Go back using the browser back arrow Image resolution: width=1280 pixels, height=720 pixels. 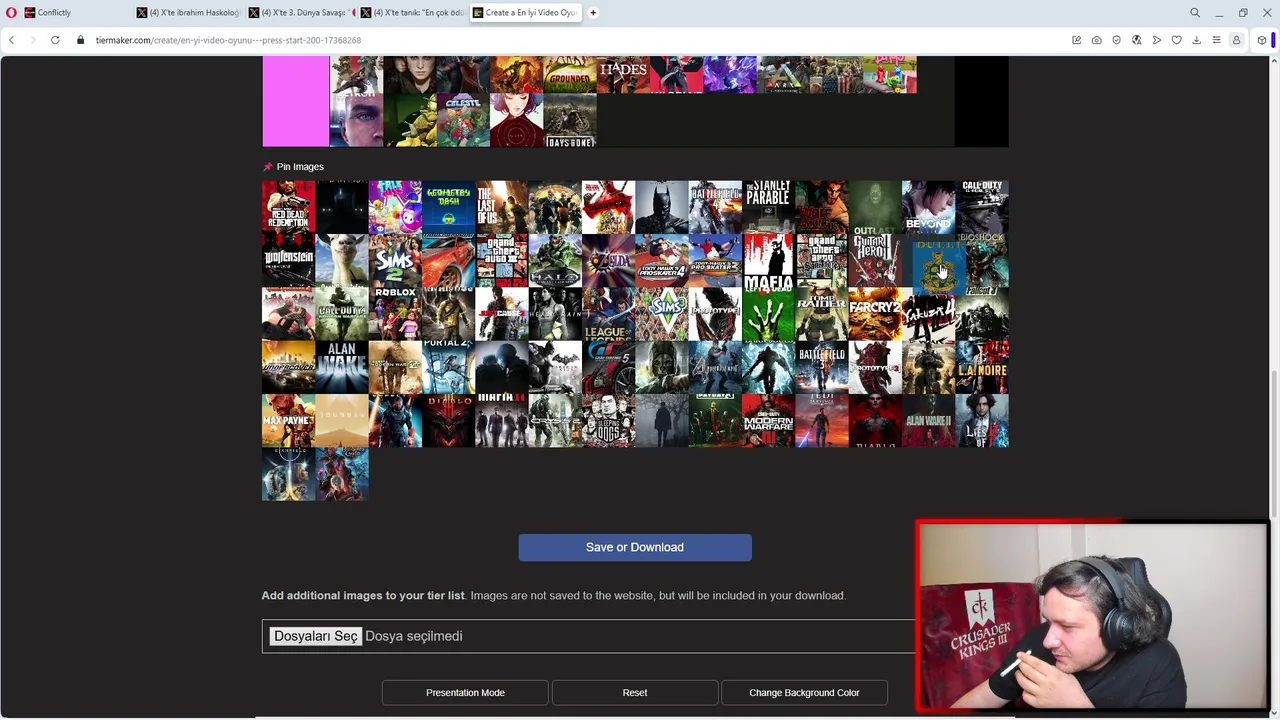(11, 40)
